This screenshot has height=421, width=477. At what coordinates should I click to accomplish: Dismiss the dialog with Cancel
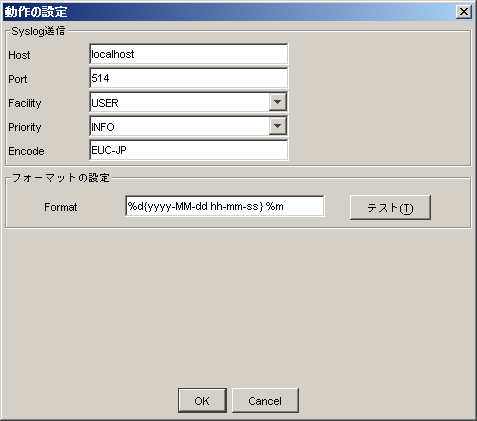265,400
